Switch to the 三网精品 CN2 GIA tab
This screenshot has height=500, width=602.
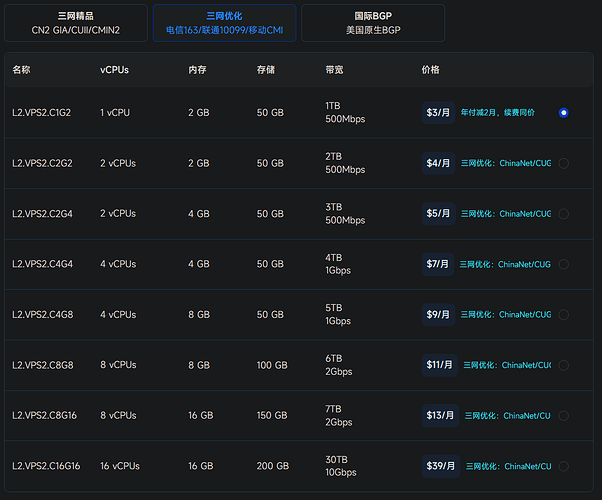[x=76, y=23]
